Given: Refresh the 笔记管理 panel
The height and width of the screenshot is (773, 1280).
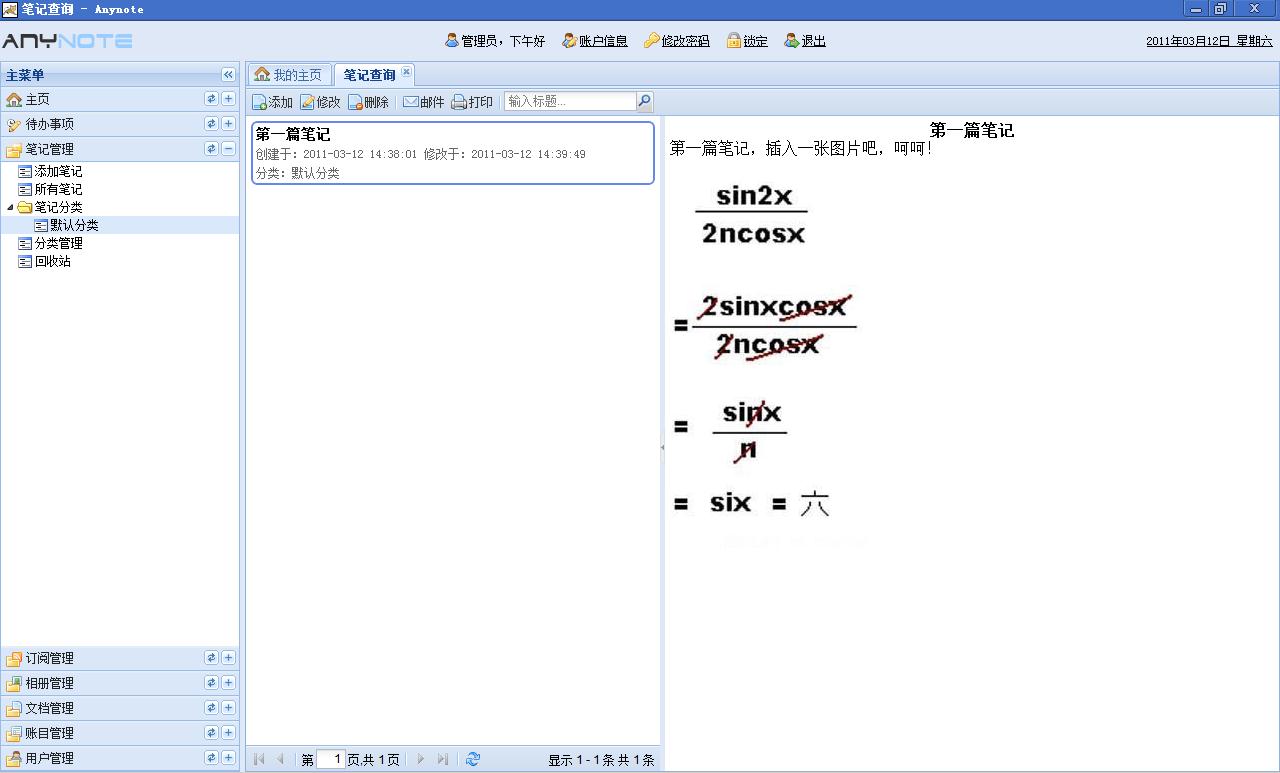Looking at the screenshot, I should pyautogui.click(x=211, y=149).
